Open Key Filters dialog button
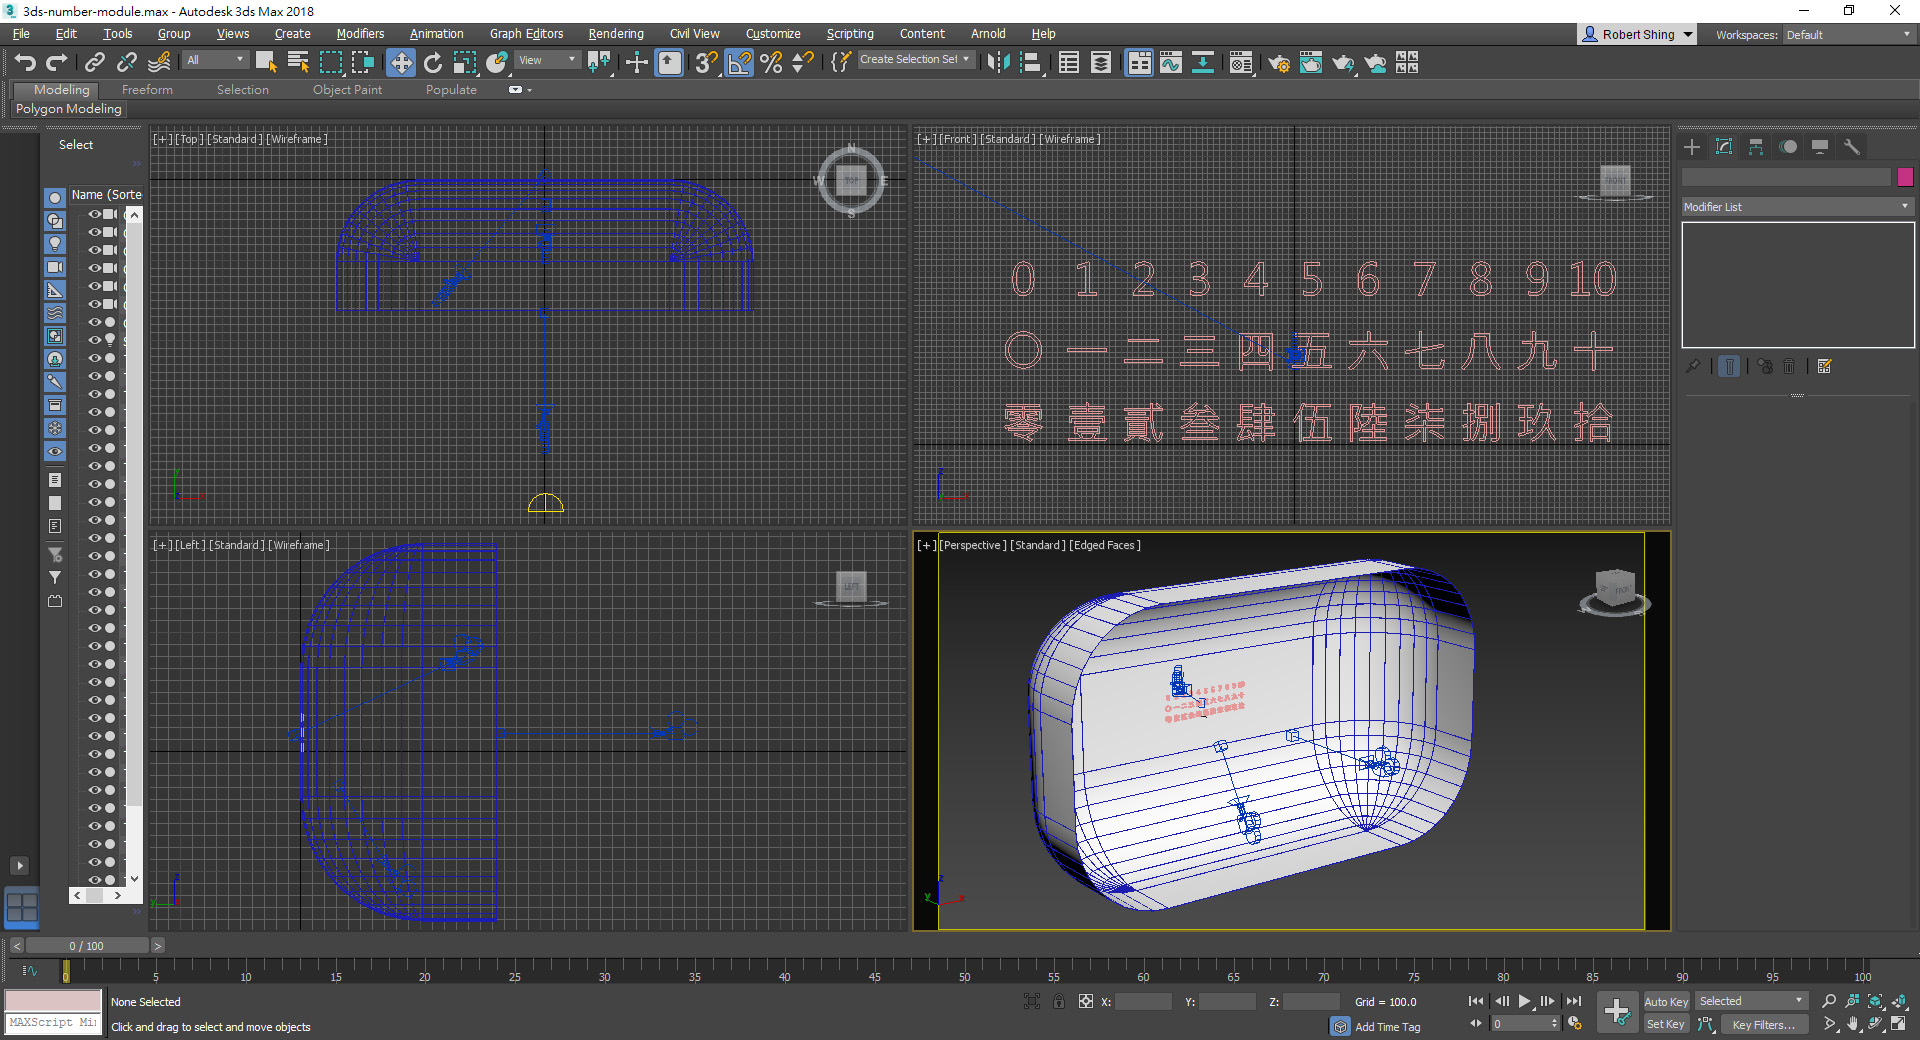Image resolution: width=1920 pixels, height=1040 pixels. point(1763,1024)
